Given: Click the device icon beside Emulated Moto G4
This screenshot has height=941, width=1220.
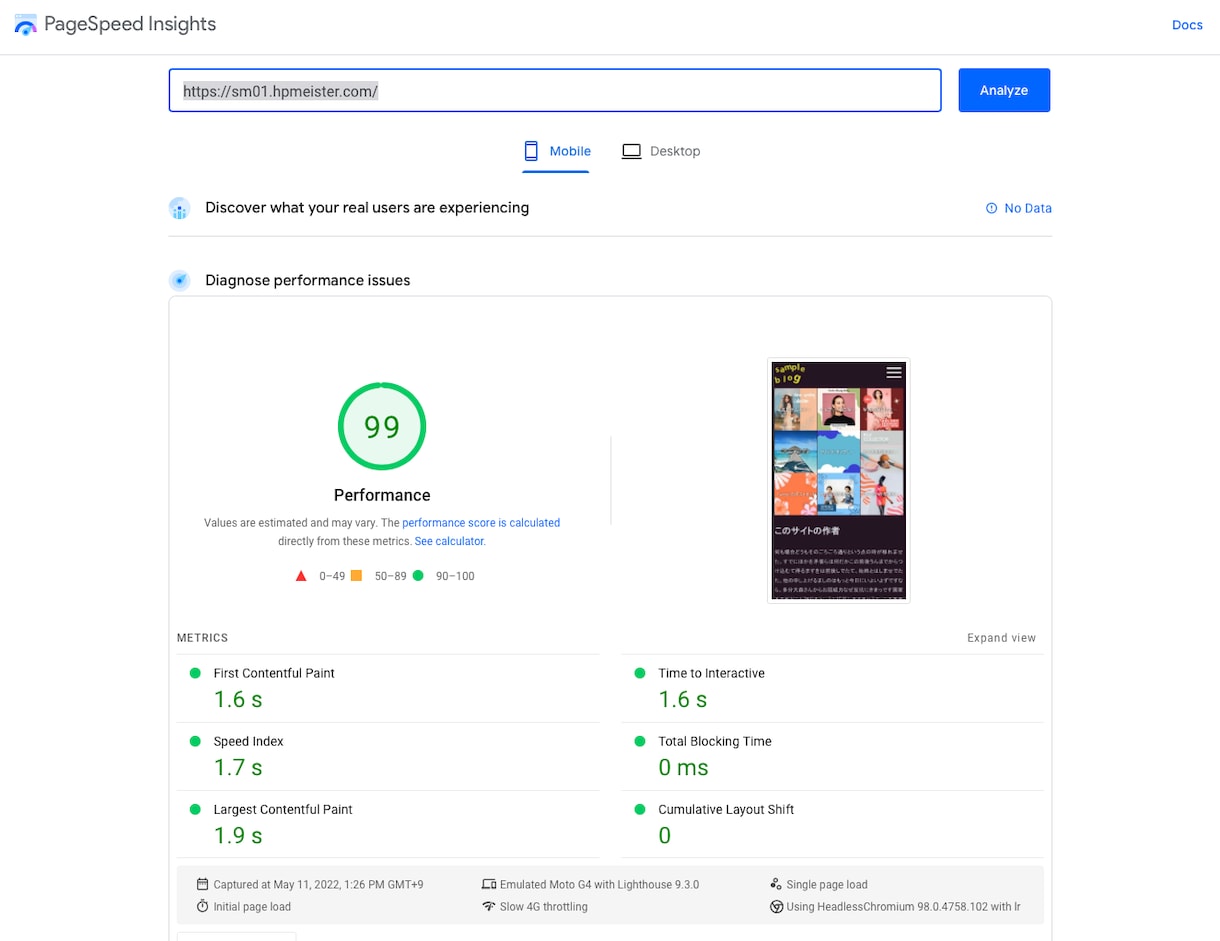Looking at the screenshot, I should [489, 884].
